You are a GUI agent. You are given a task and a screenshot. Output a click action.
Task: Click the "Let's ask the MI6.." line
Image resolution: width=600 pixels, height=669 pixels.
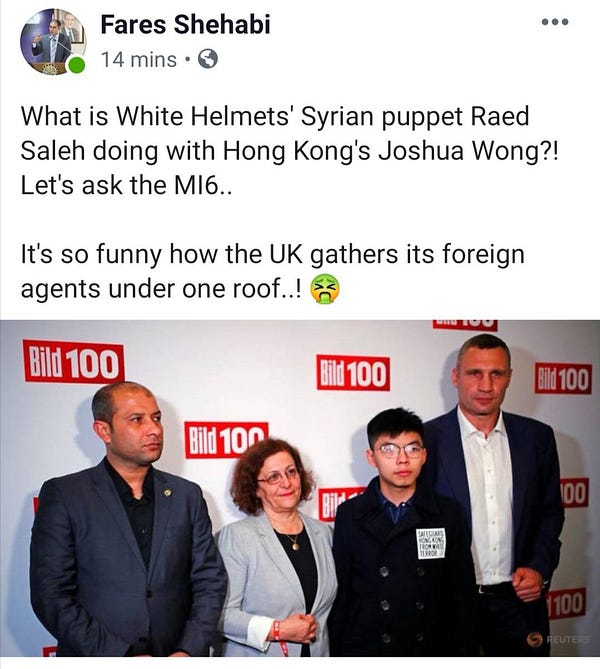(x=127, y=186)
